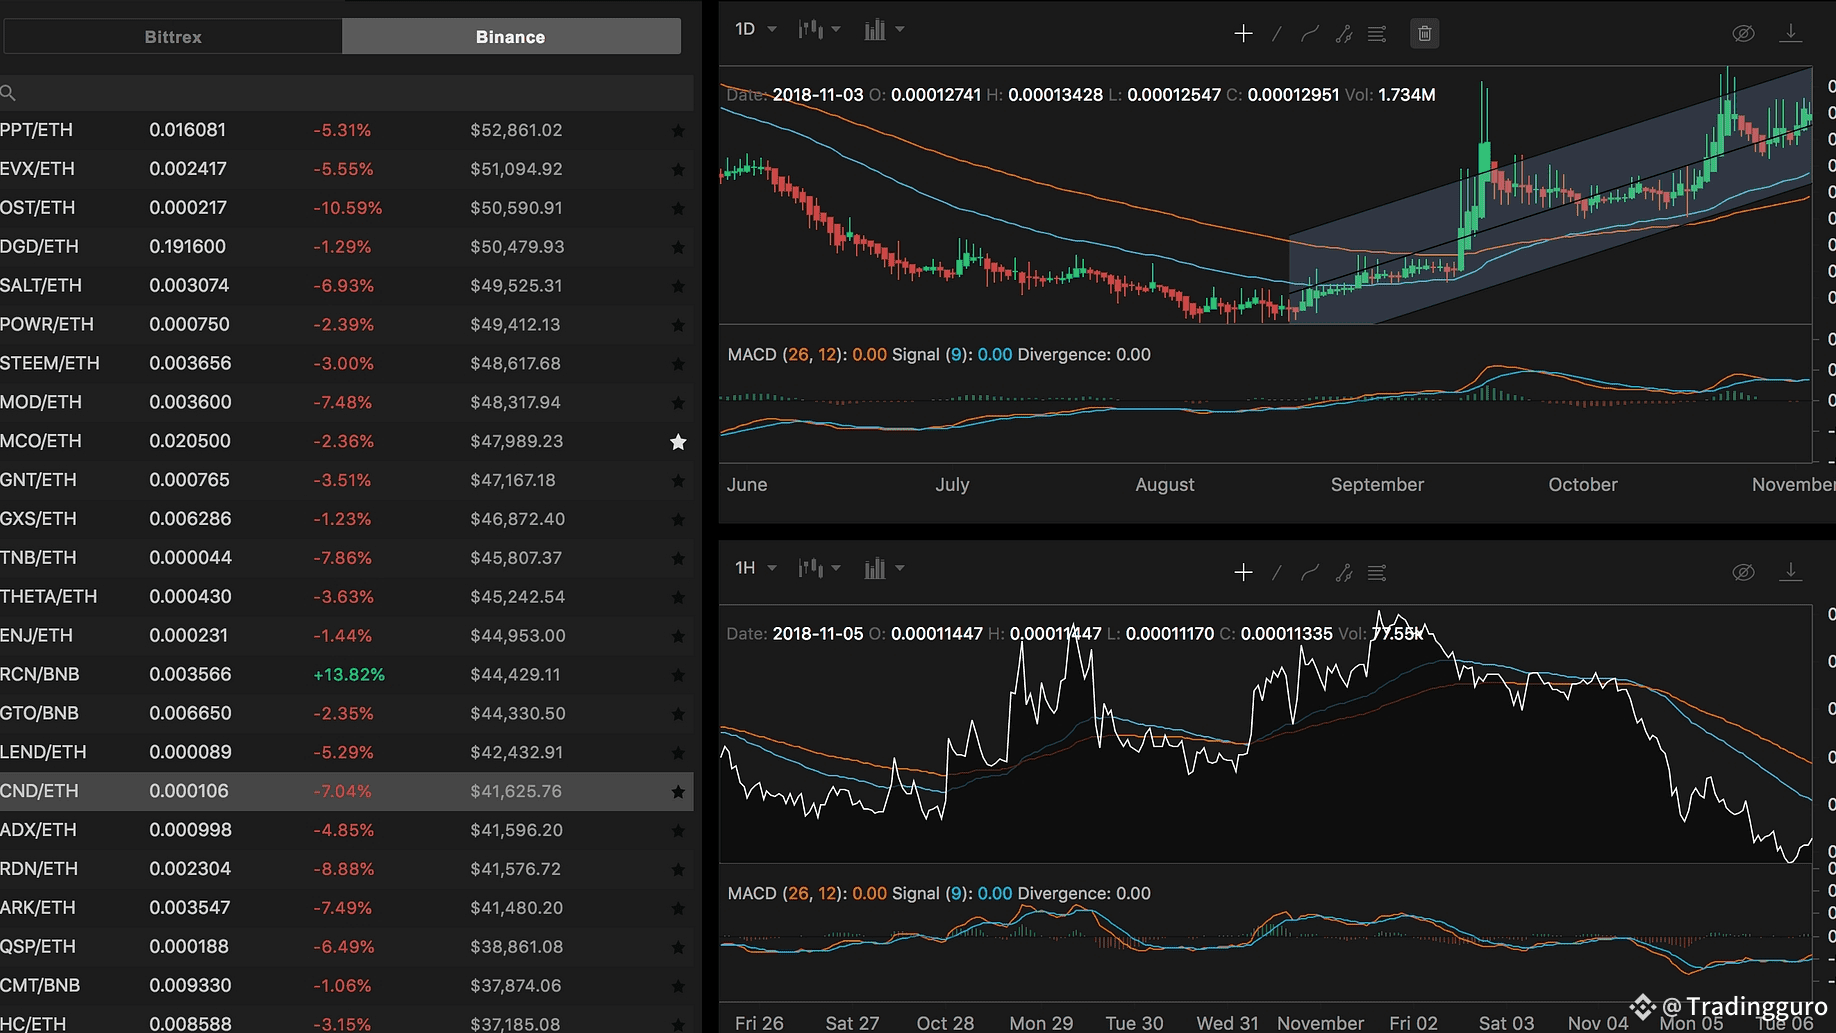This screenshot has height=1033, width=1836.
Task: Expand the chart style dropdown on the 1D chart
Action: click(819, 30)
